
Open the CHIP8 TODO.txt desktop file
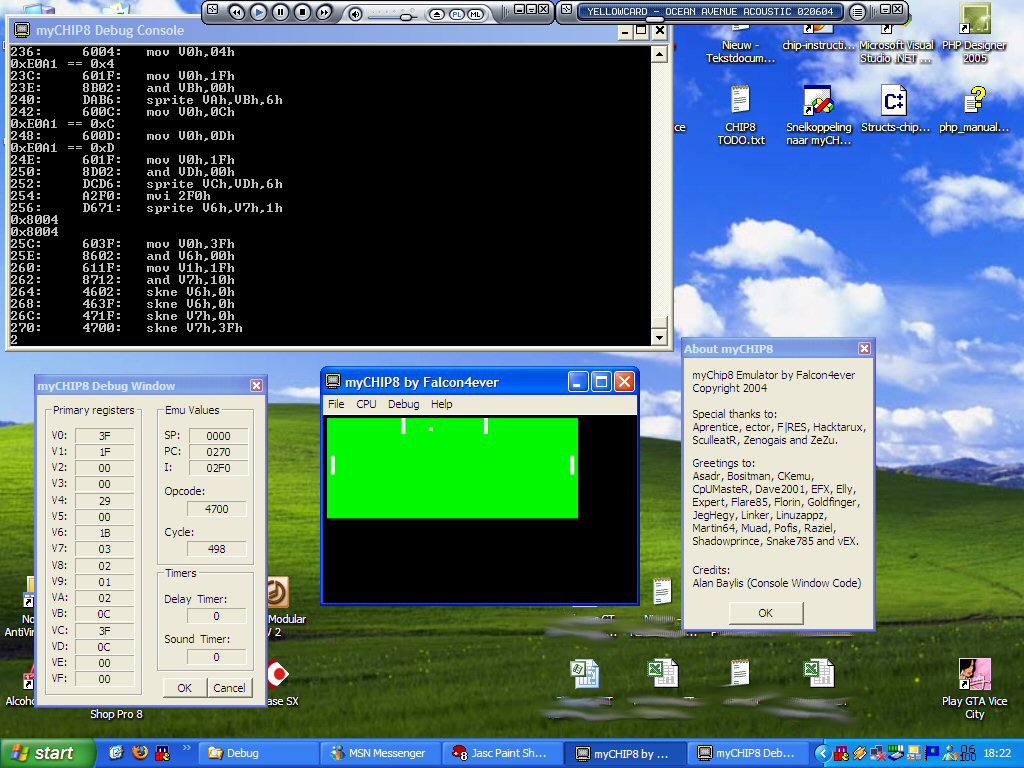tap(740, 115)
